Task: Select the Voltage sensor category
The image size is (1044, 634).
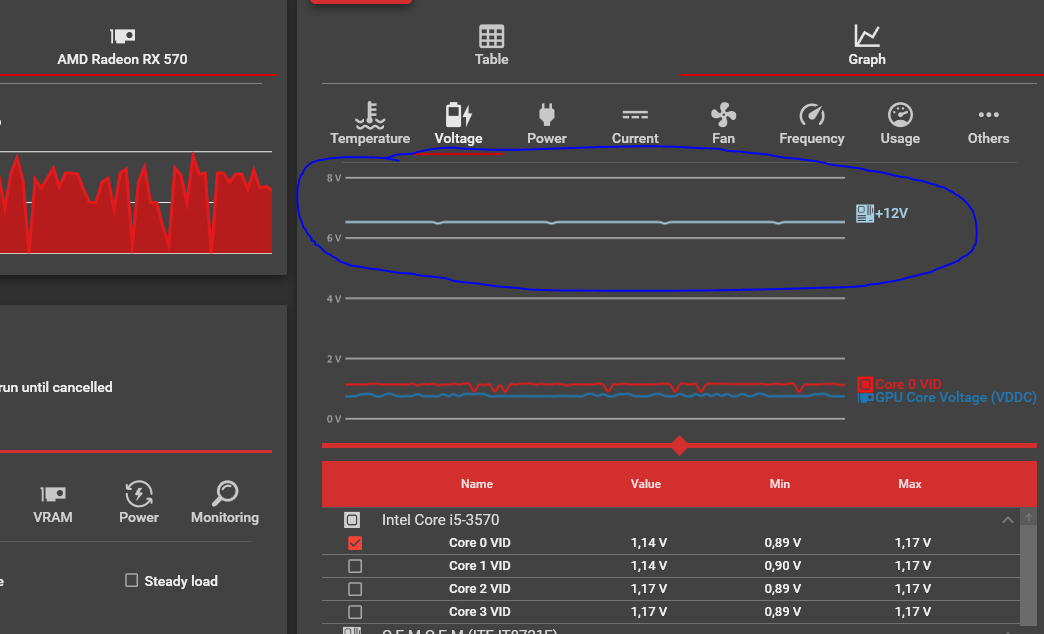Action: click(458, 124)
